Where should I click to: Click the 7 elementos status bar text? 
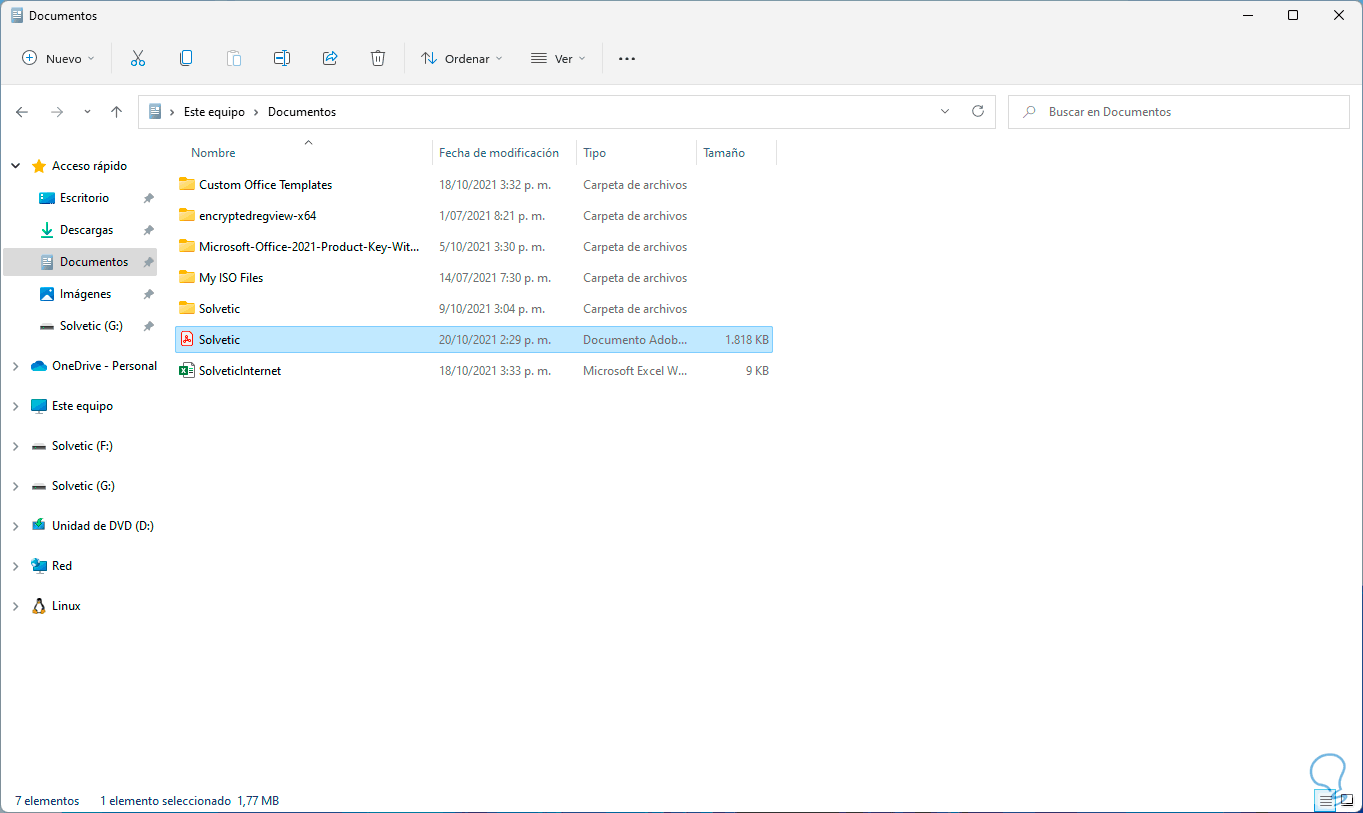tap(47, 801)
